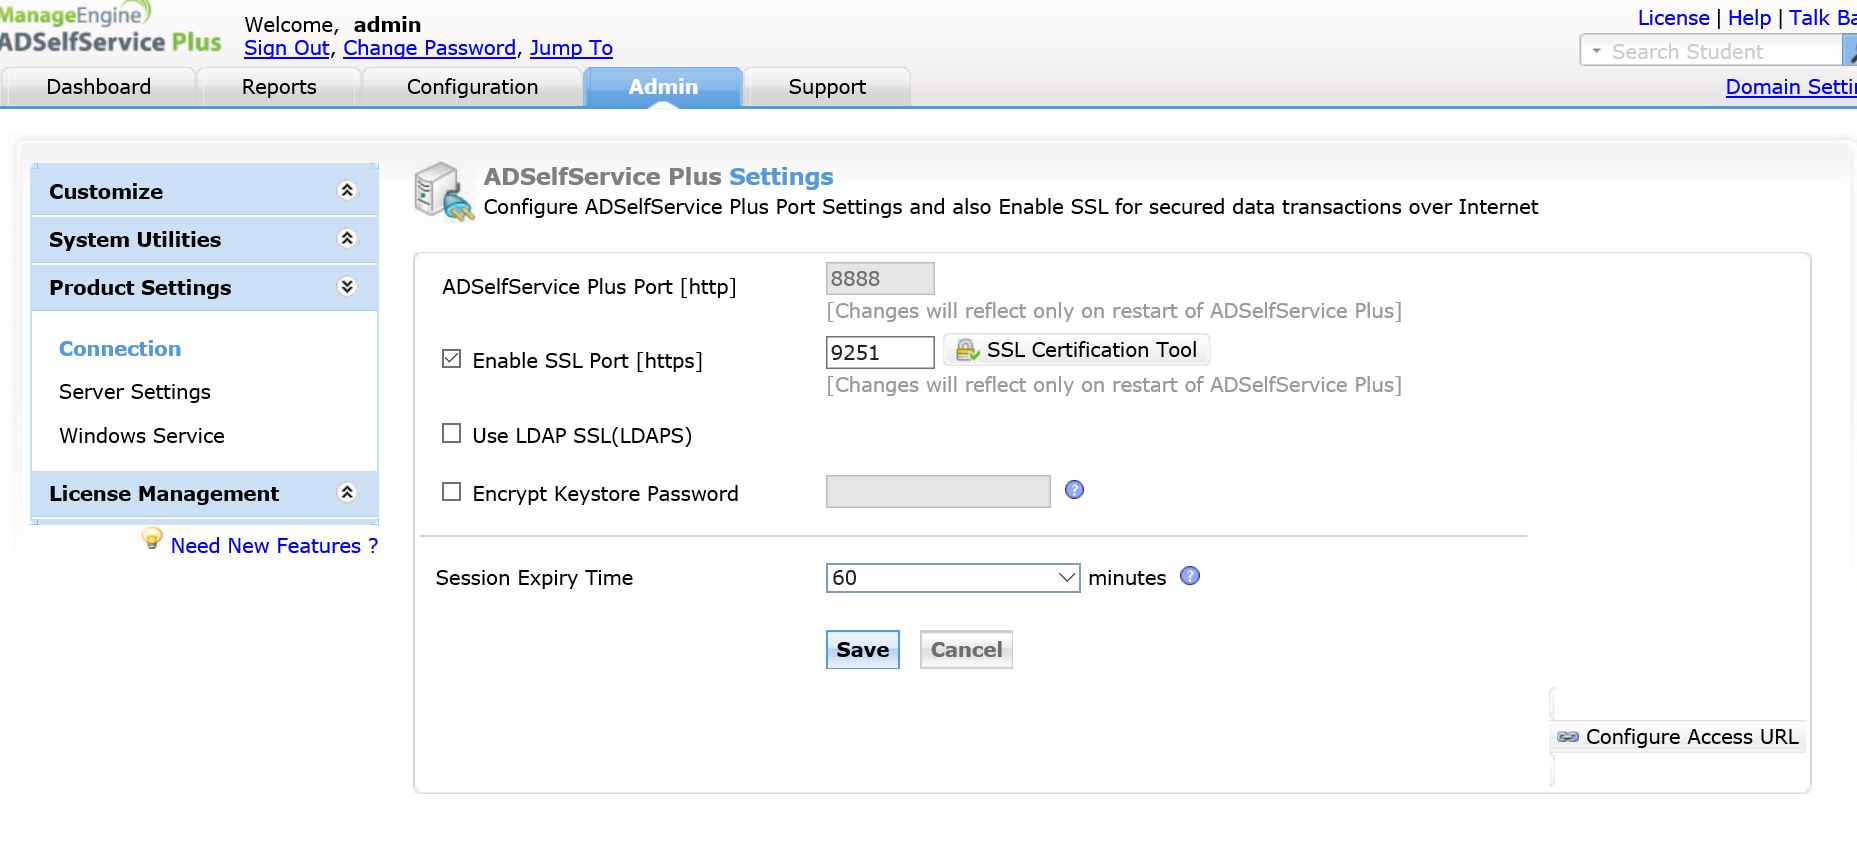Switch to the Configuration tab
This screenshot has width=1857, height=849.
472,87
